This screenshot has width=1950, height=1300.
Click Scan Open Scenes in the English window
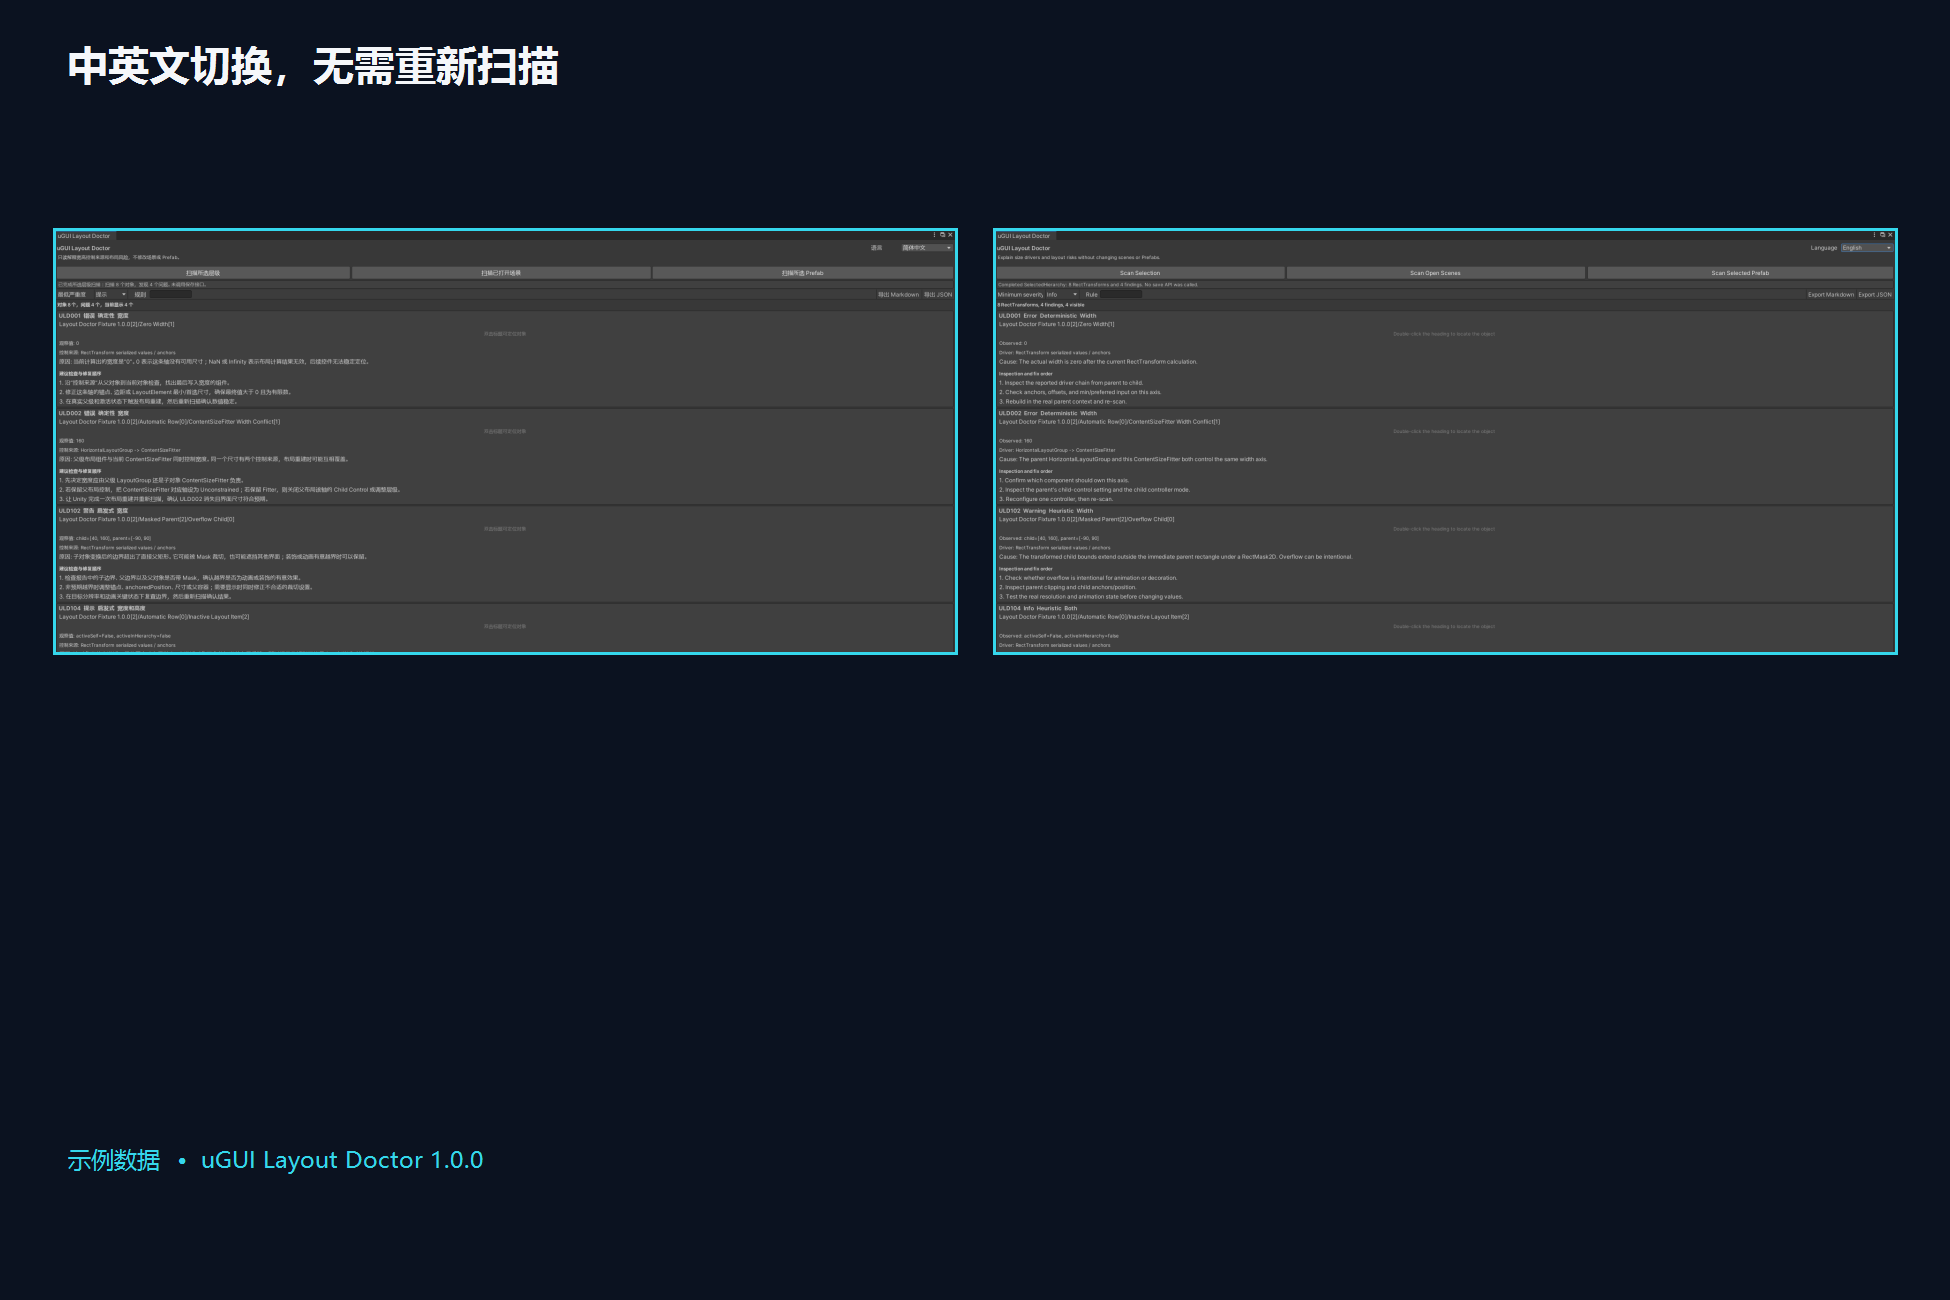pos(1435,273)
